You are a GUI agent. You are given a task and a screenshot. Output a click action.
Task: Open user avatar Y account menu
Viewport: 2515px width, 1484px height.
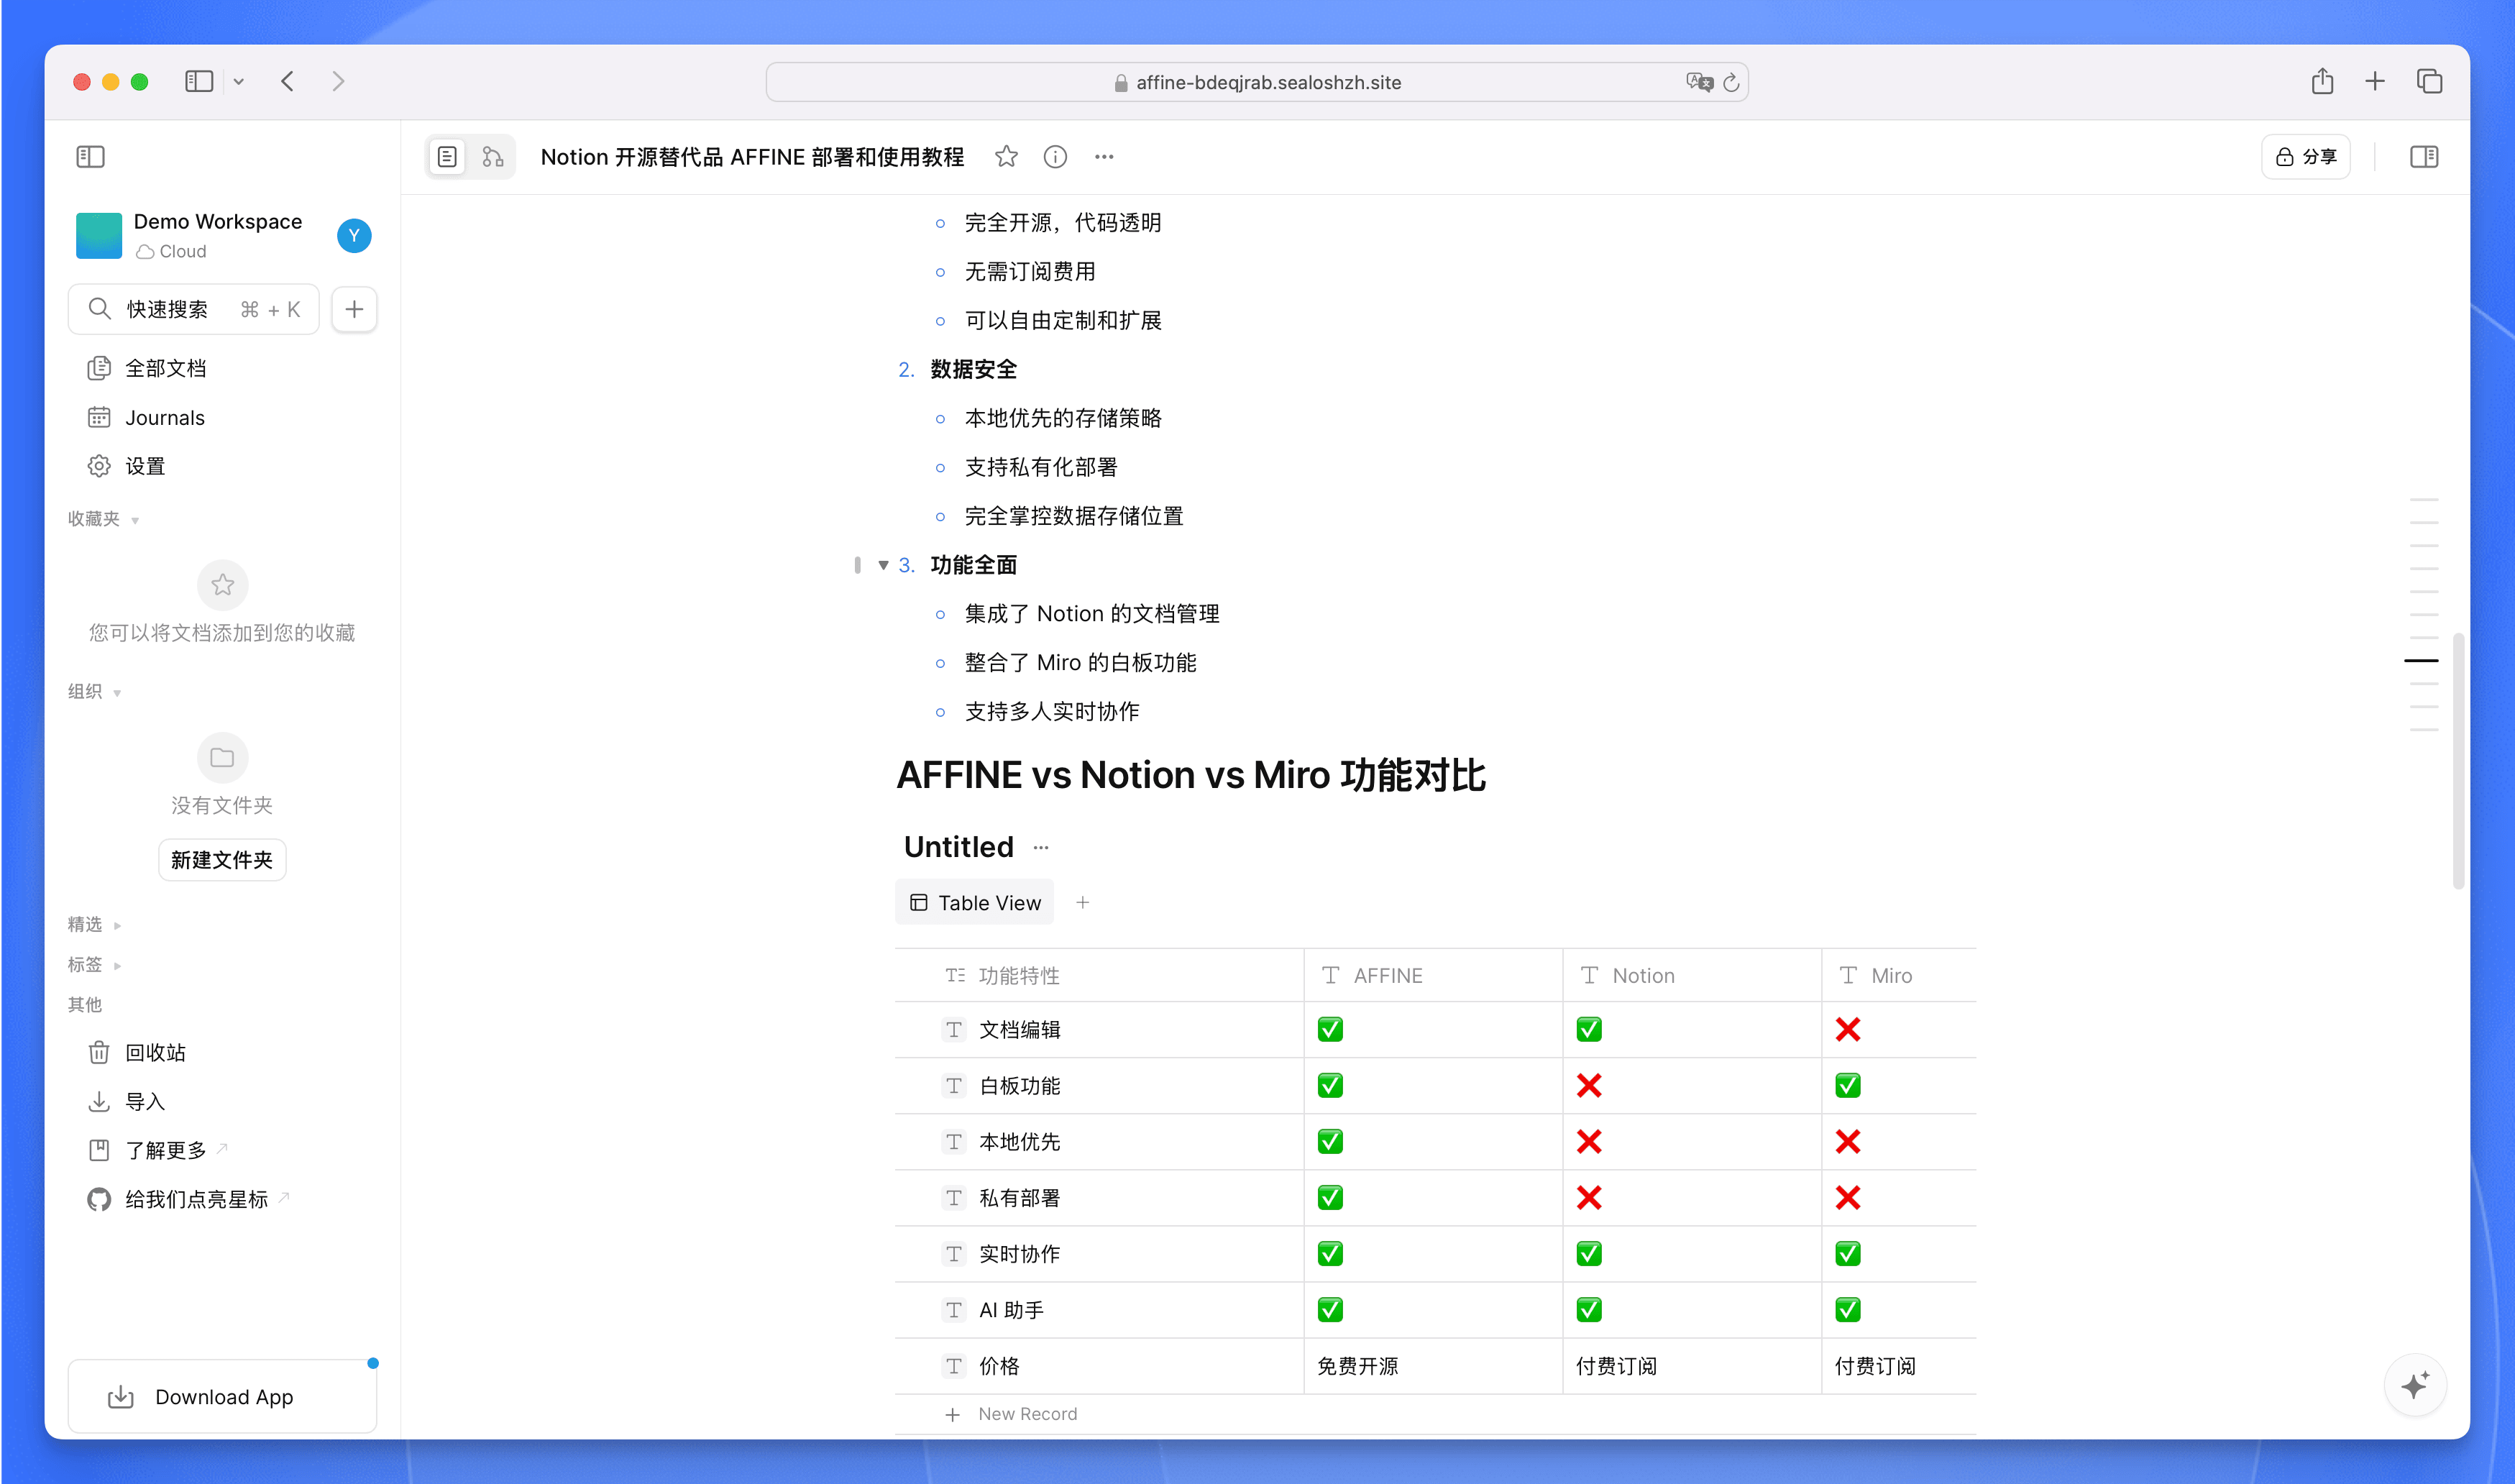click(x=354, y=236)
